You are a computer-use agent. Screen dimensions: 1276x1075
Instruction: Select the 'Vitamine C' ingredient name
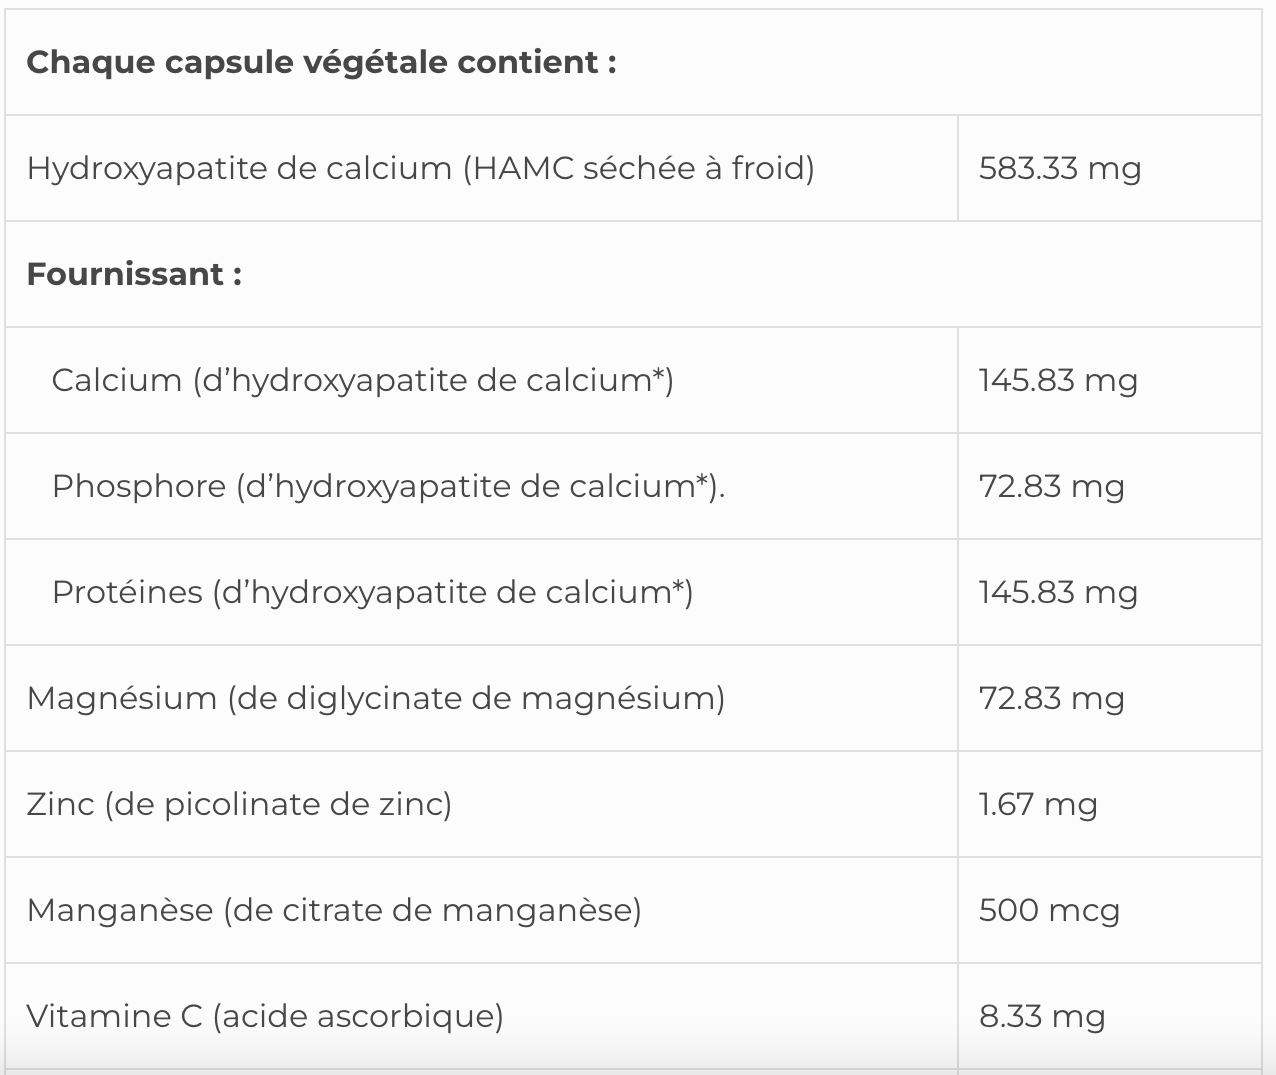click(115, 1016)
